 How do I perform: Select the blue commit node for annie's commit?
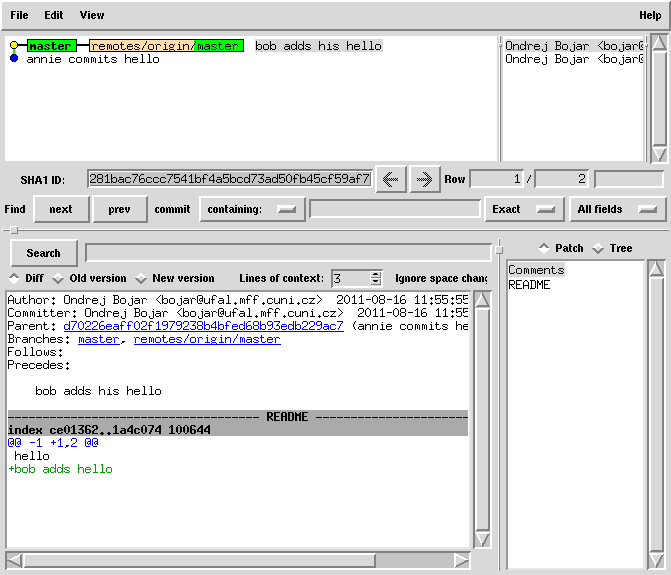tap(14, 59)
